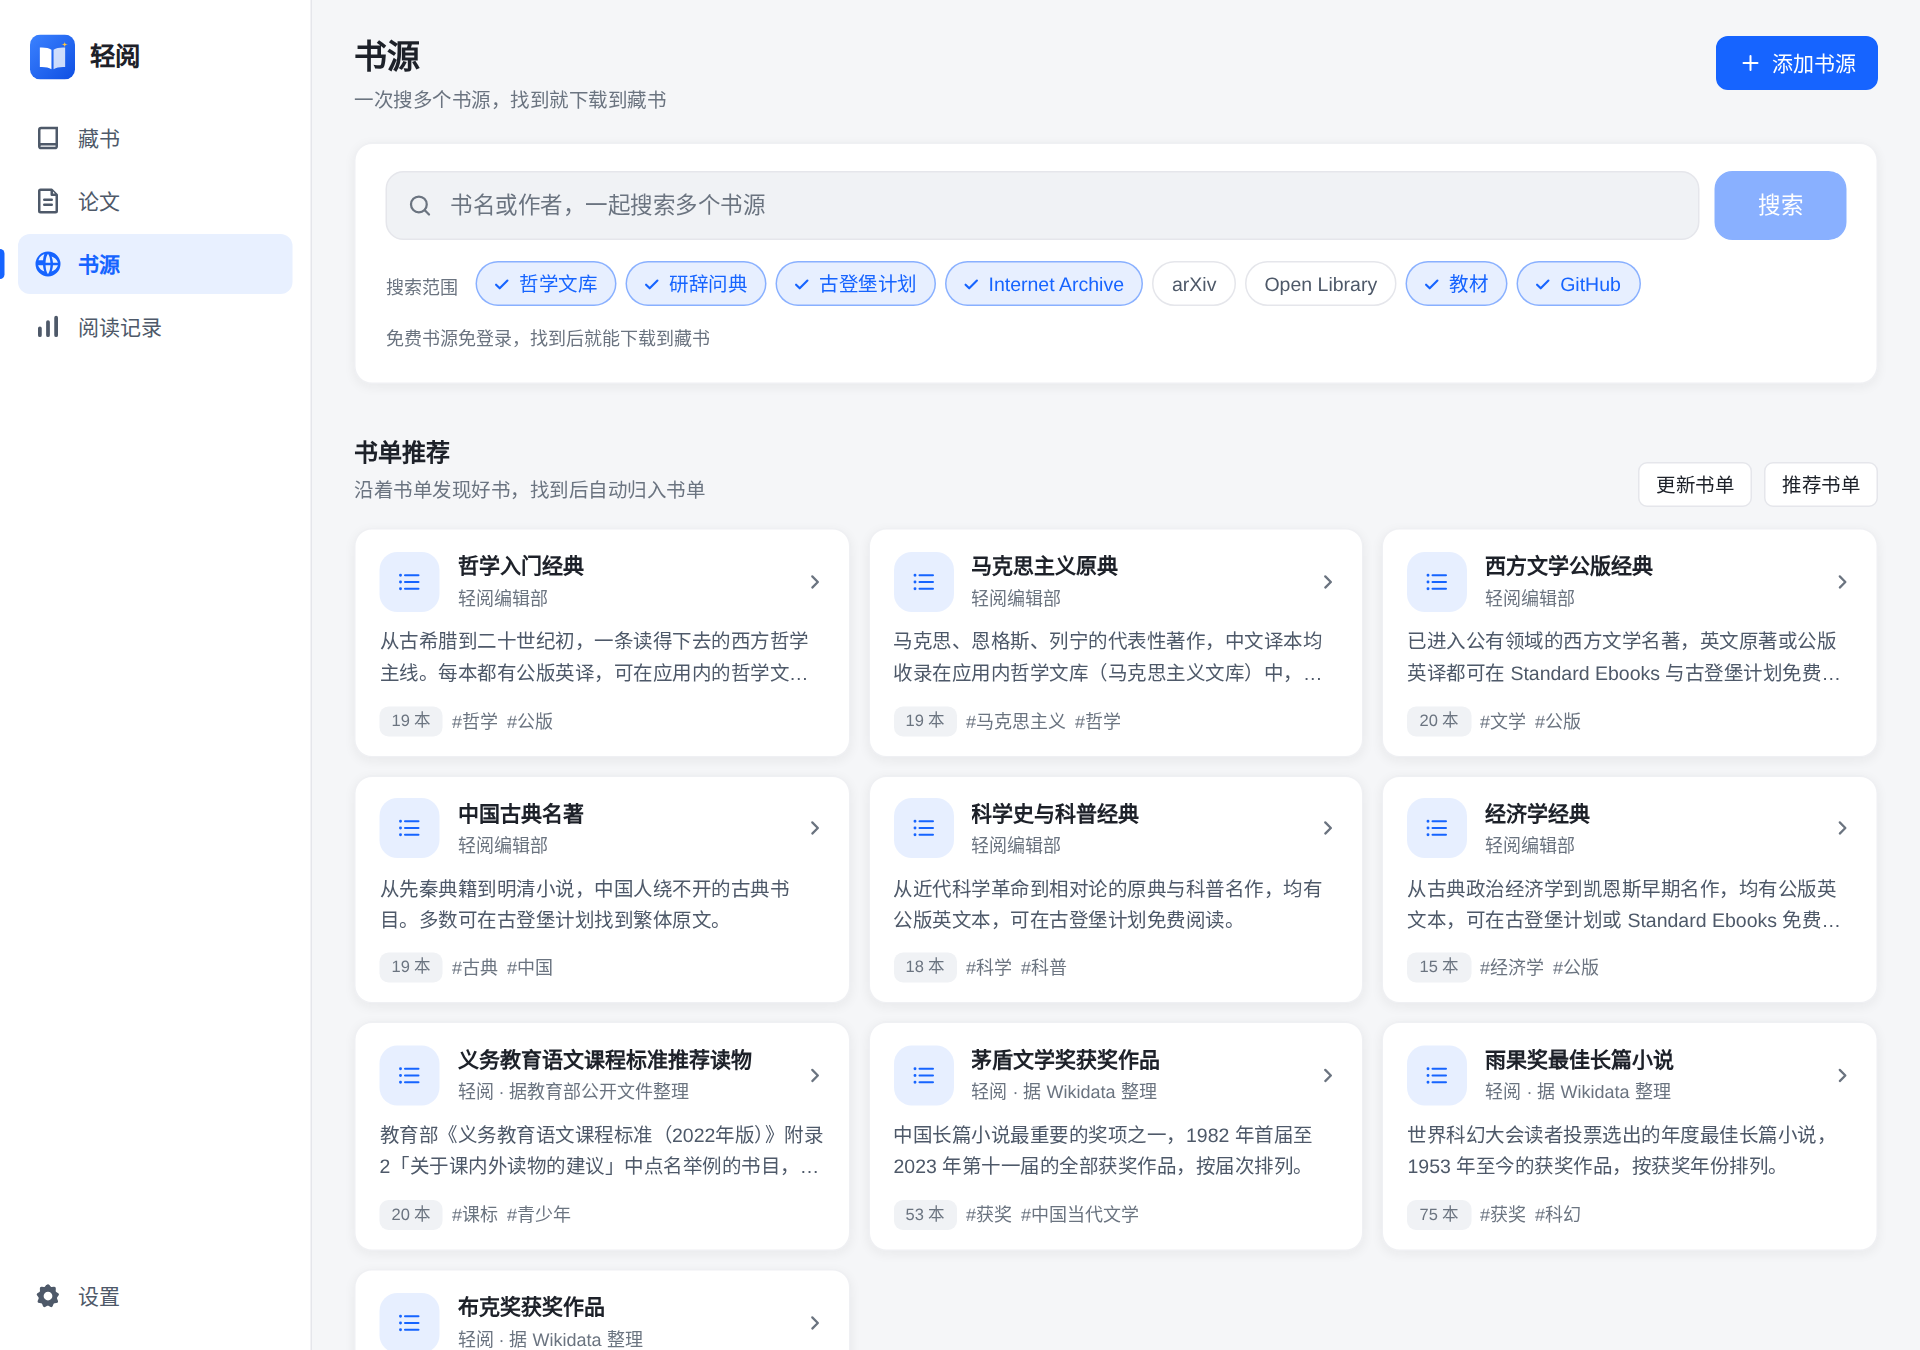
Task: Open 经济学经典 via its chevron
Action: pos(1842,828)
